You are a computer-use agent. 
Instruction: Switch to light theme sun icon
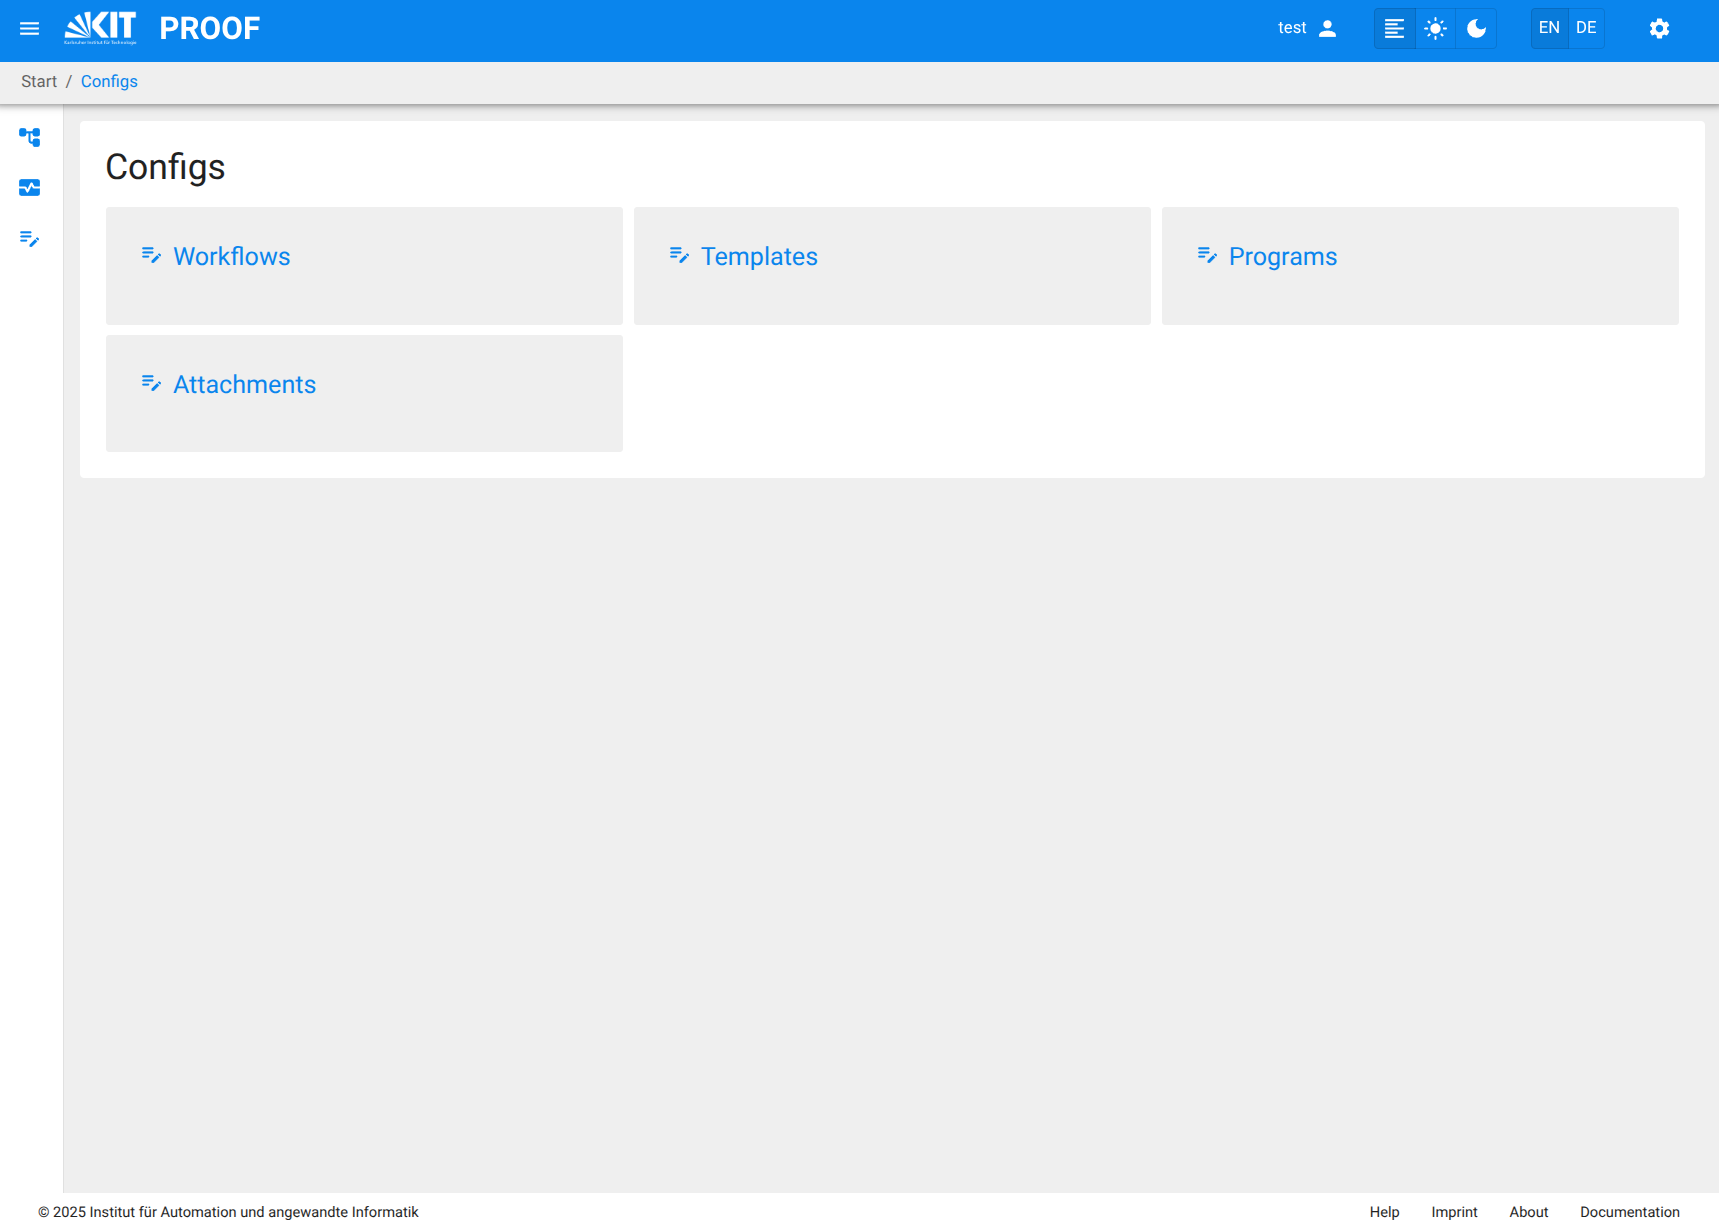pyautogui.click(x=1435, y=29)
